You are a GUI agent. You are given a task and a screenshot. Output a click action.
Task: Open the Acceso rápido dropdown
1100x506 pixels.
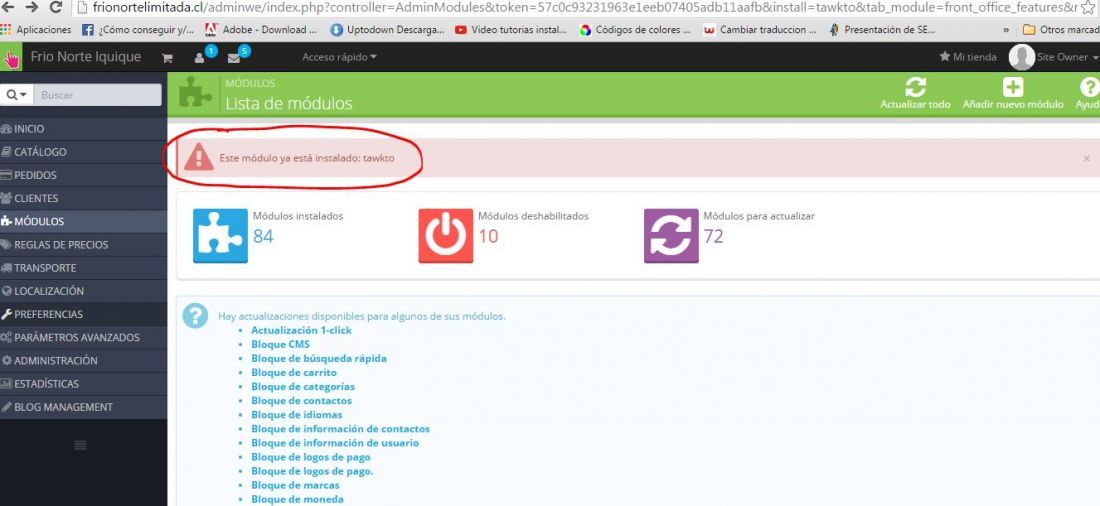tap(340, 57)
